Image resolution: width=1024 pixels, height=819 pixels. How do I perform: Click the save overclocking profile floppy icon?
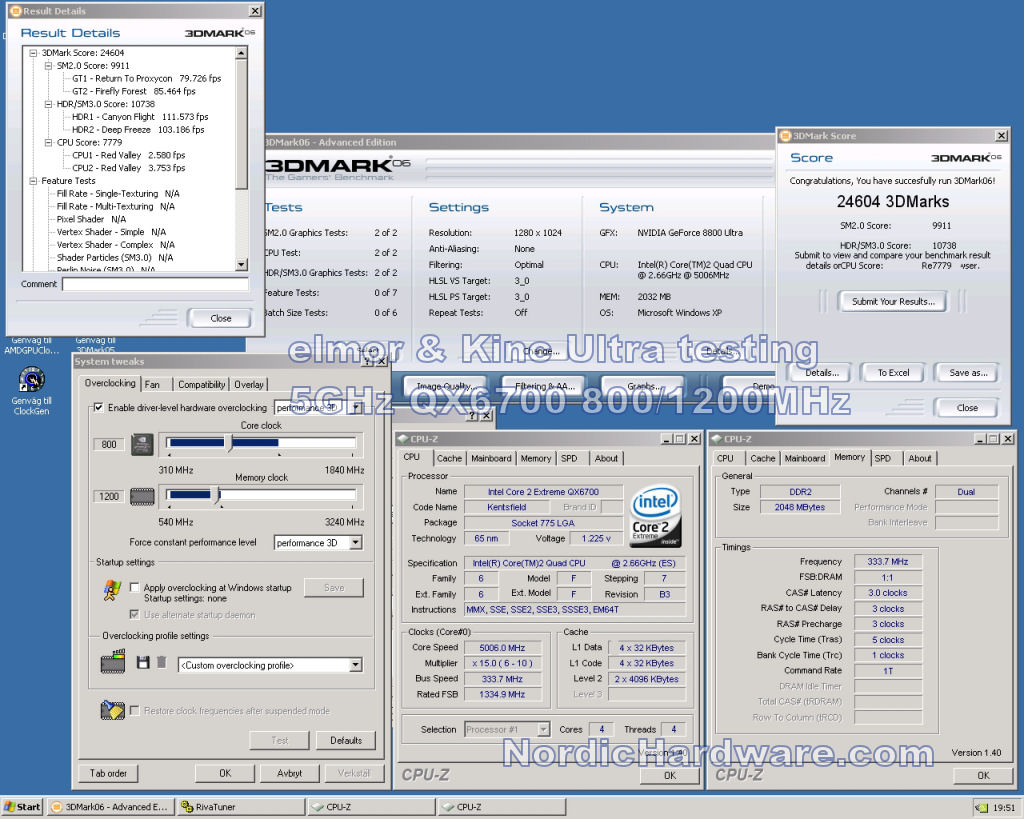coord(143,663)
